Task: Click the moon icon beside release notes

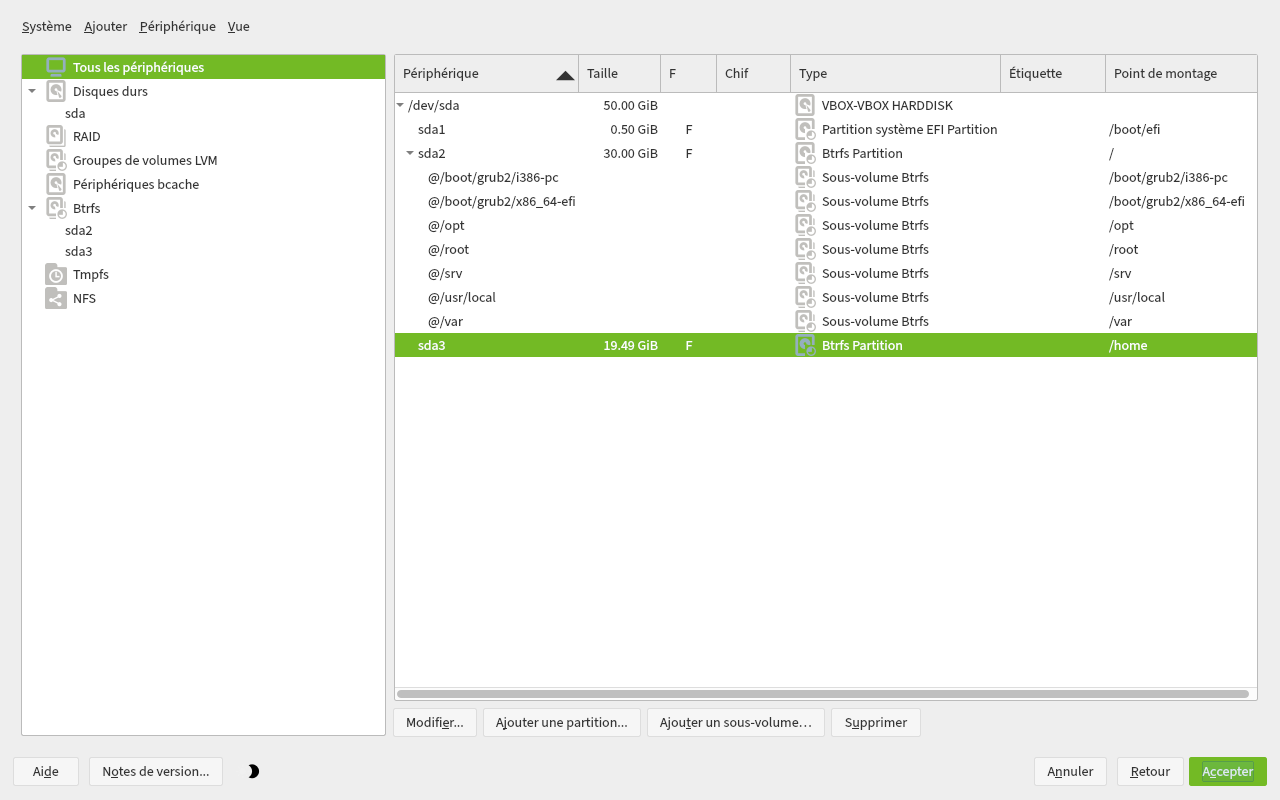Action: coord(253,771)
